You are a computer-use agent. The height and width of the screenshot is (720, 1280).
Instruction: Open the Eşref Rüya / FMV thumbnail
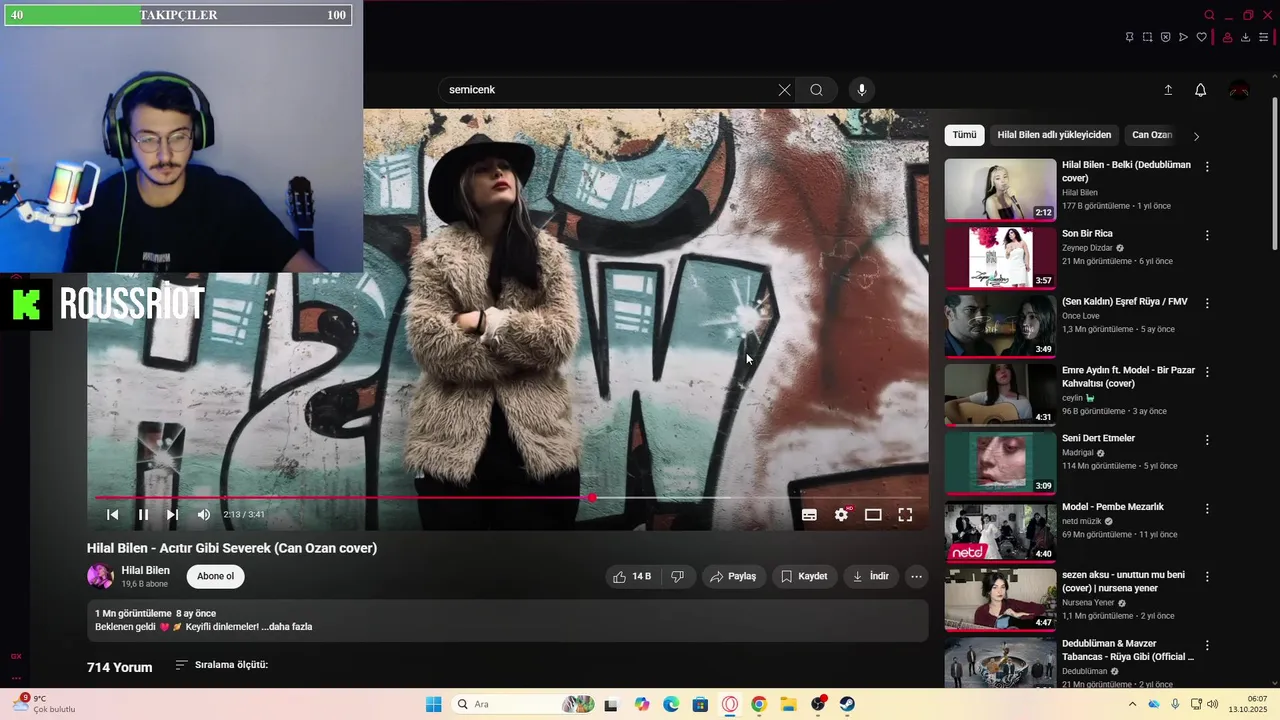[x=1000, y=326]
